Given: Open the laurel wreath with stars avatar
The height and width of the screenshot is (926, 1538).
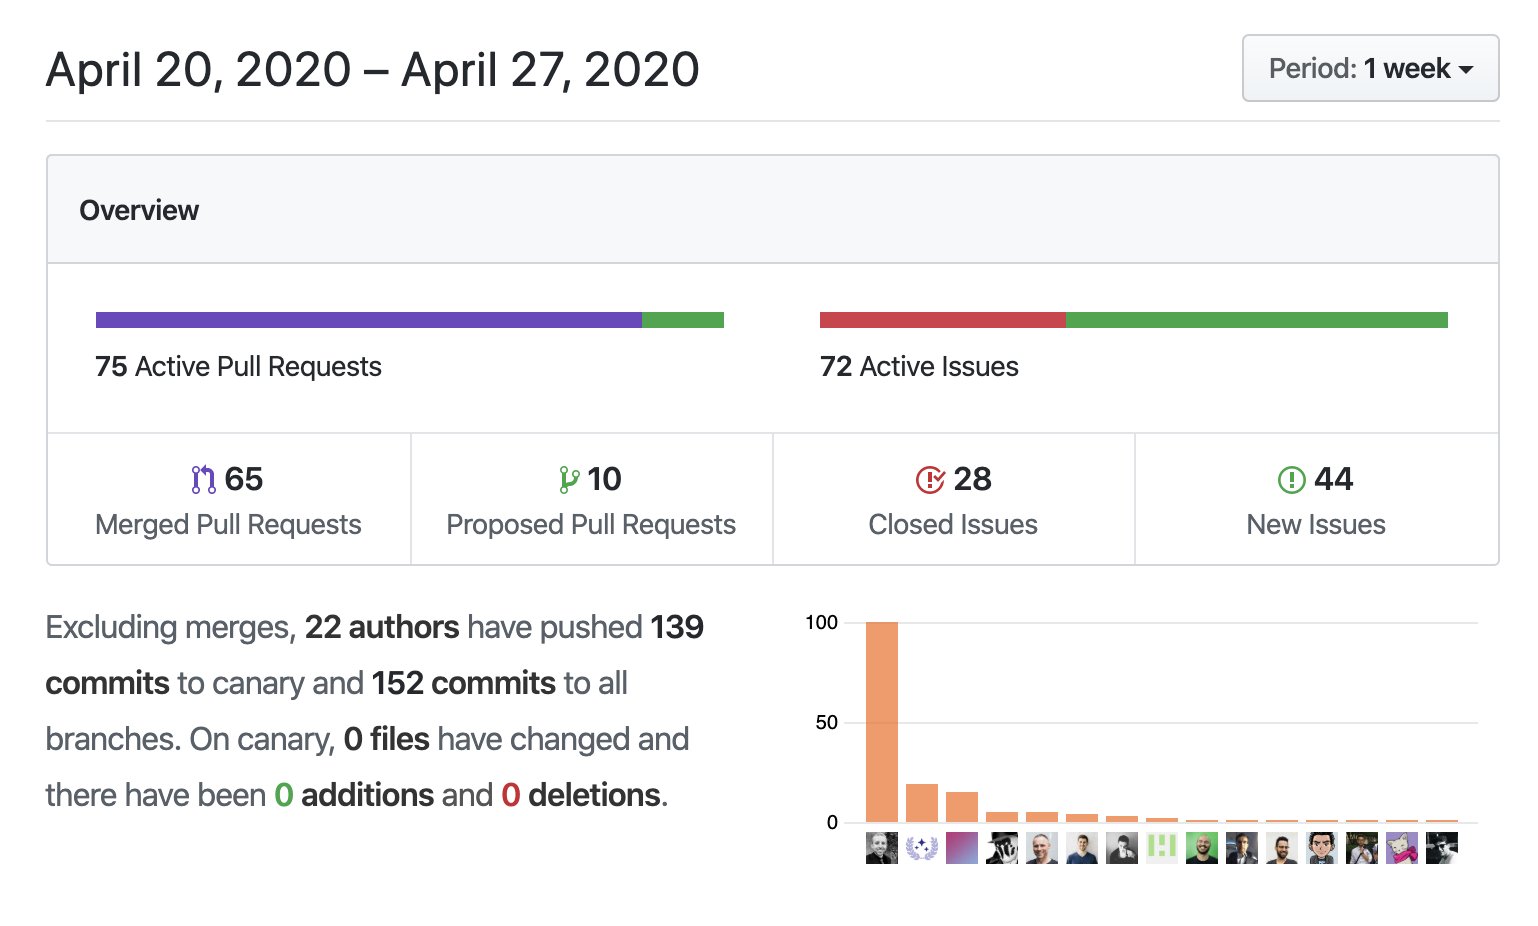Looking at the screenshot, I should (x=922, y=848).
